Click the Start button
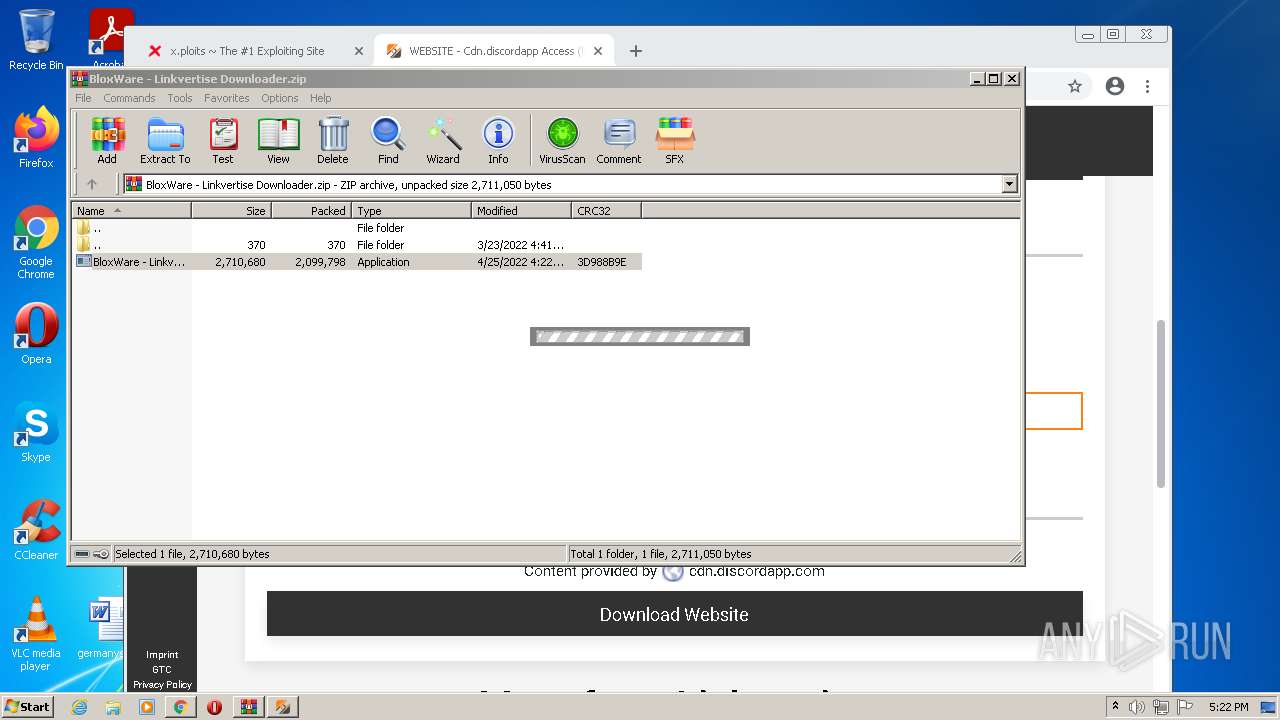Screen dimensions: 1280x720 [28, 707]
